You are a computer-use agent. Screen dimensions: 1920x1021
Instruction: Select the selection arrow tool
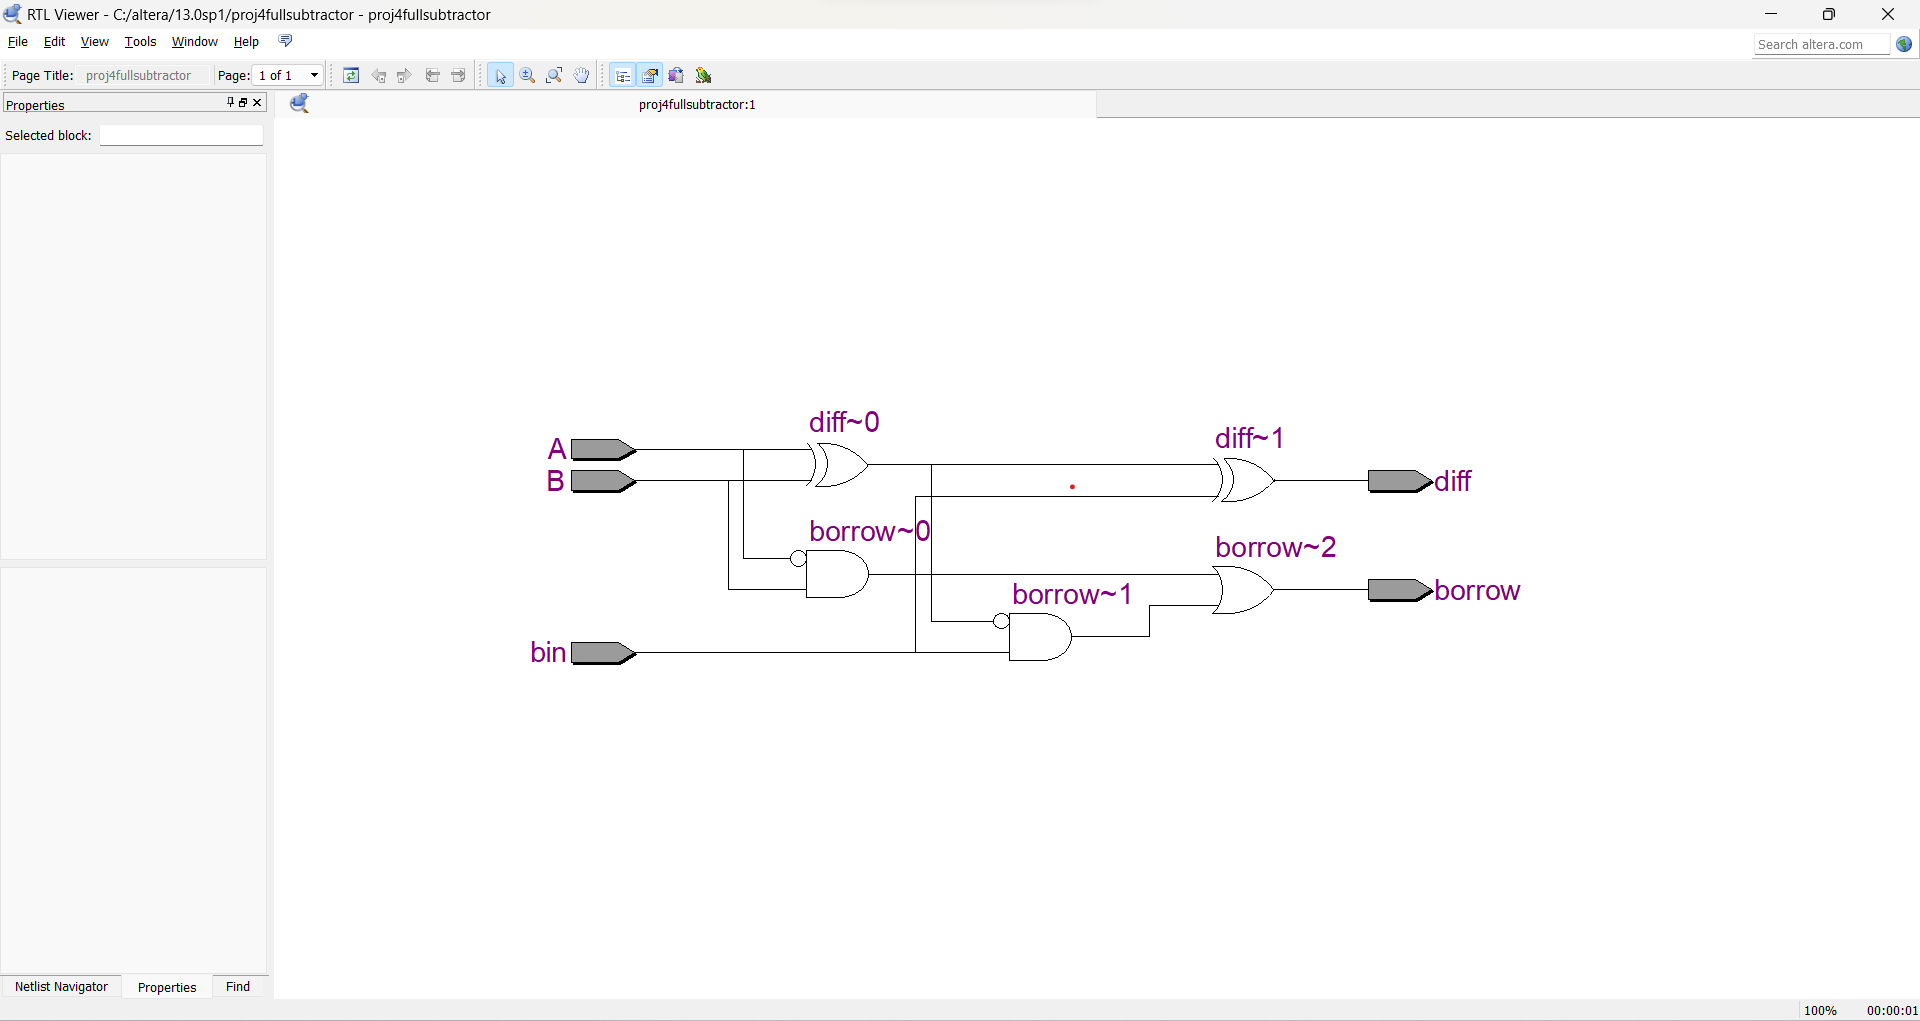[500, 75]
